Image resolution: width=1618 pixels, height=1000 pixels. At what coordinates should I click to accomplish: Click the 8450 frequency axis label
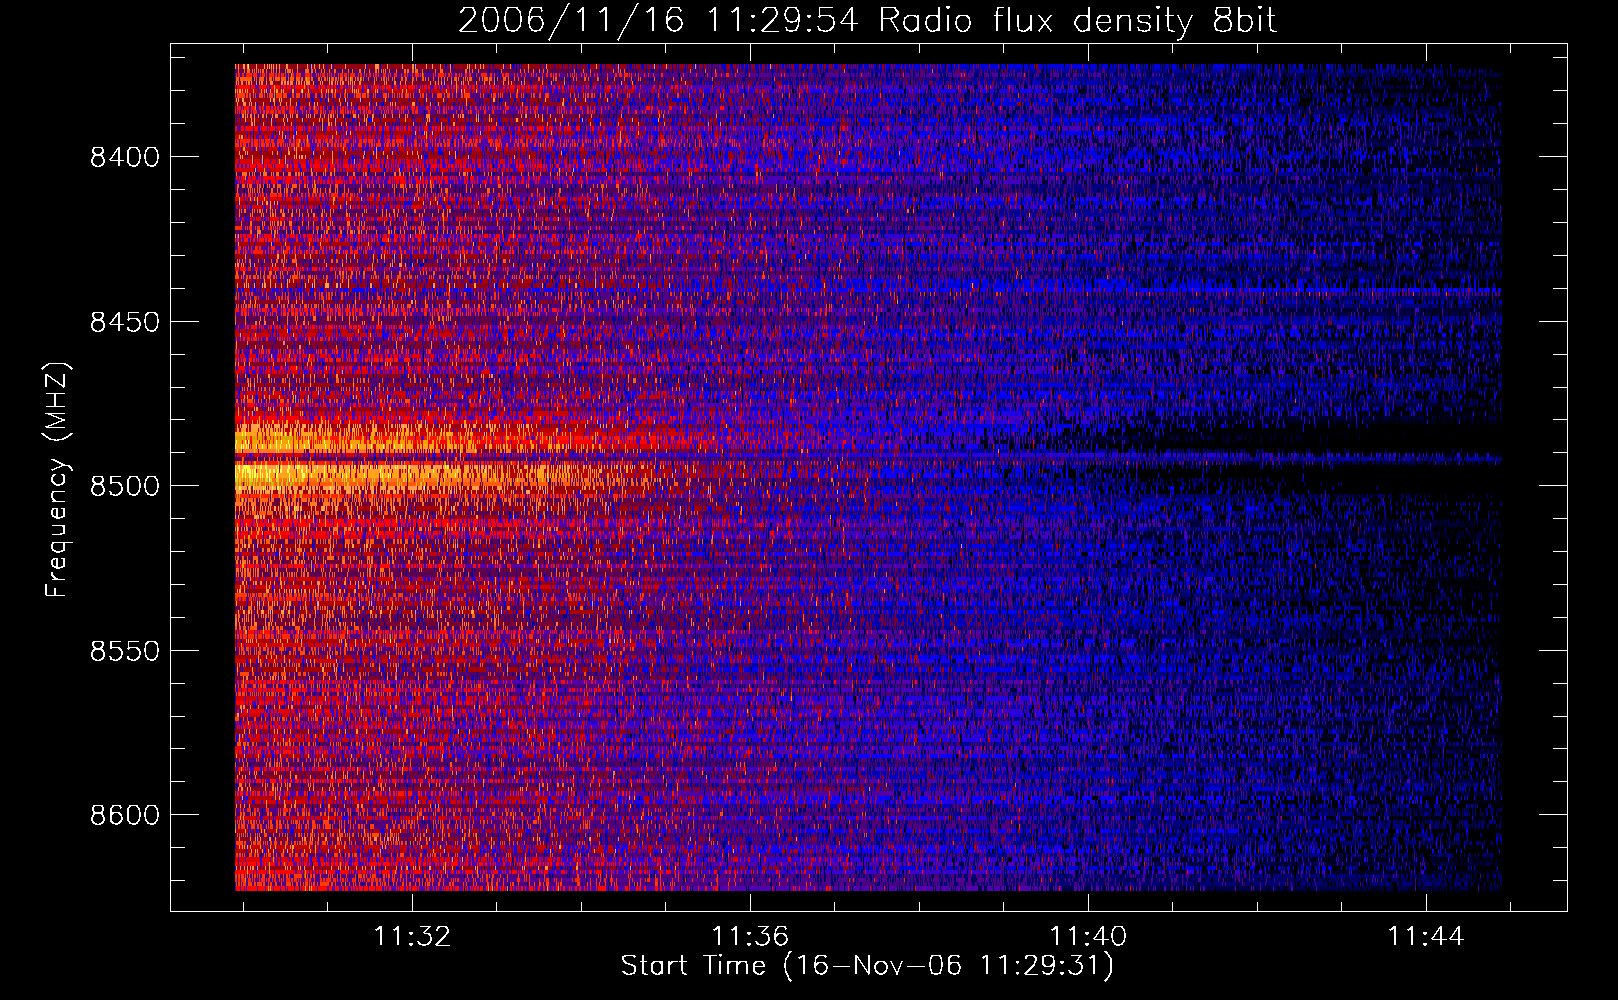click(124, 322)
